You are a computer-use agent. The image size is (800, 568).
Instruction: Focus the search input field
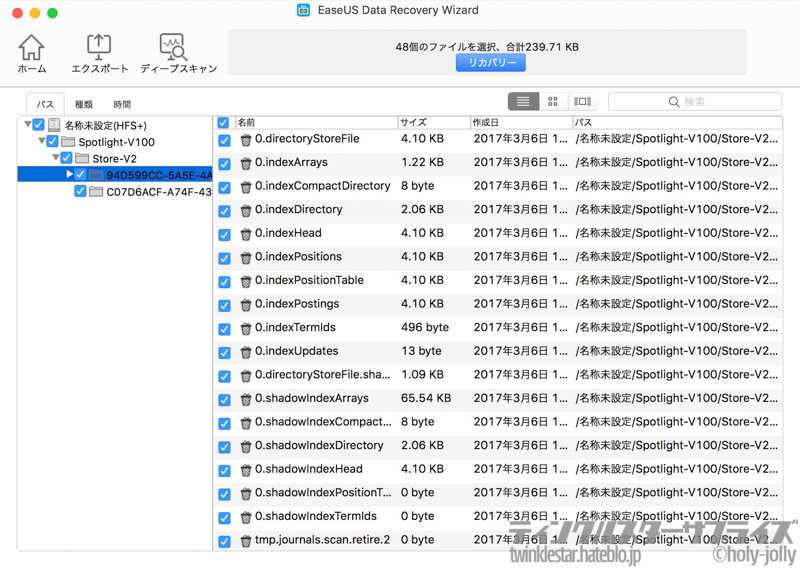tap(695, 102)
